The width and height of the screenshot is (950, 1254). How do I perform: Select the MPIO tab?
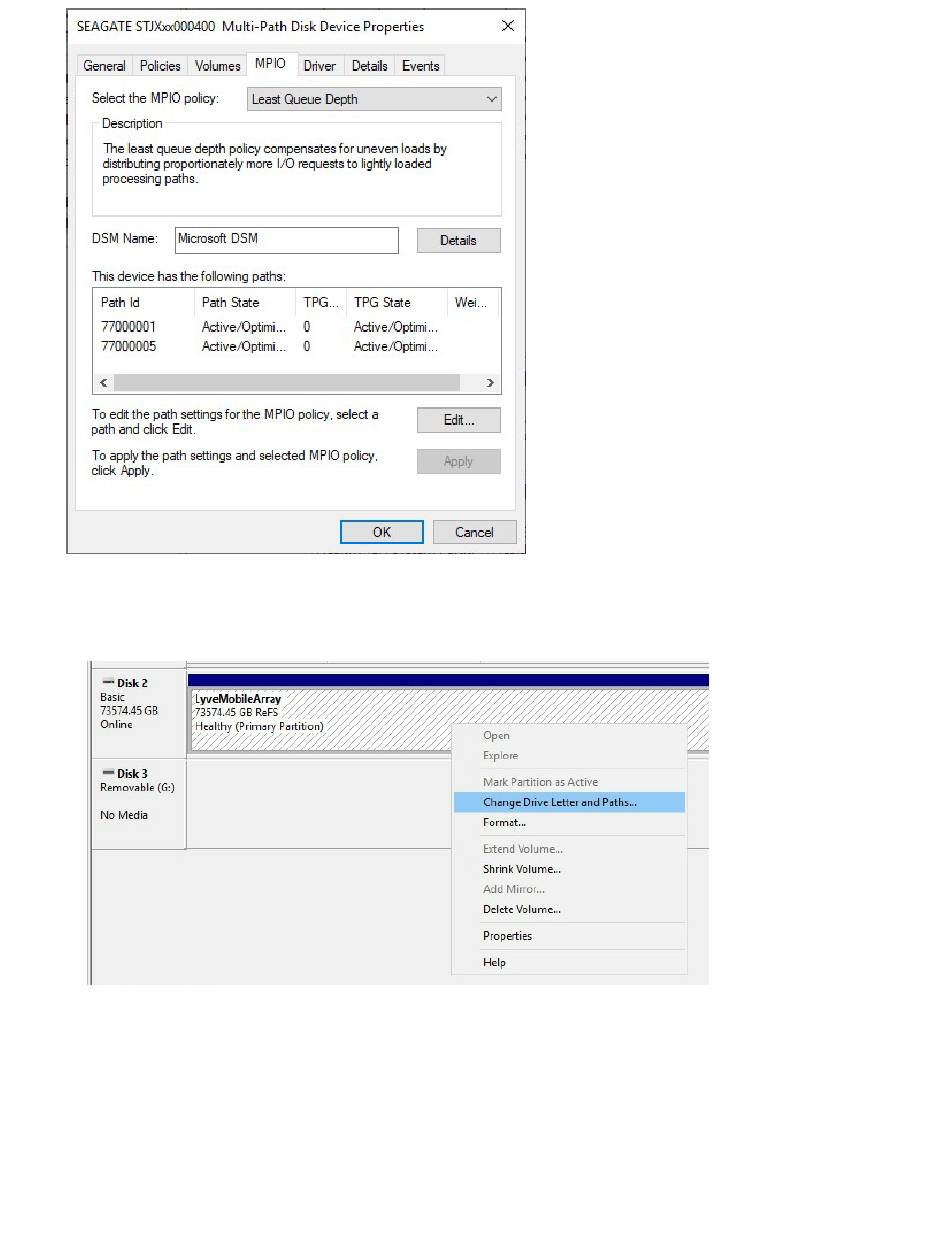click(270, 64)
